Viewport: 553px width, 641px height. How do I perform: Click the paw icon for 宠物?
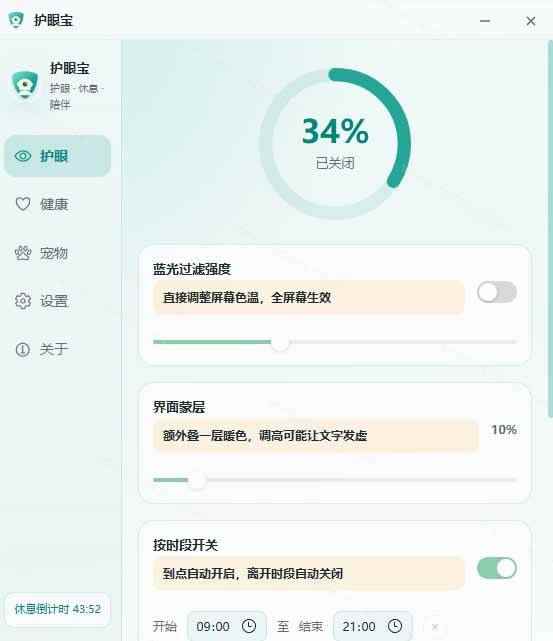[23, 253]
